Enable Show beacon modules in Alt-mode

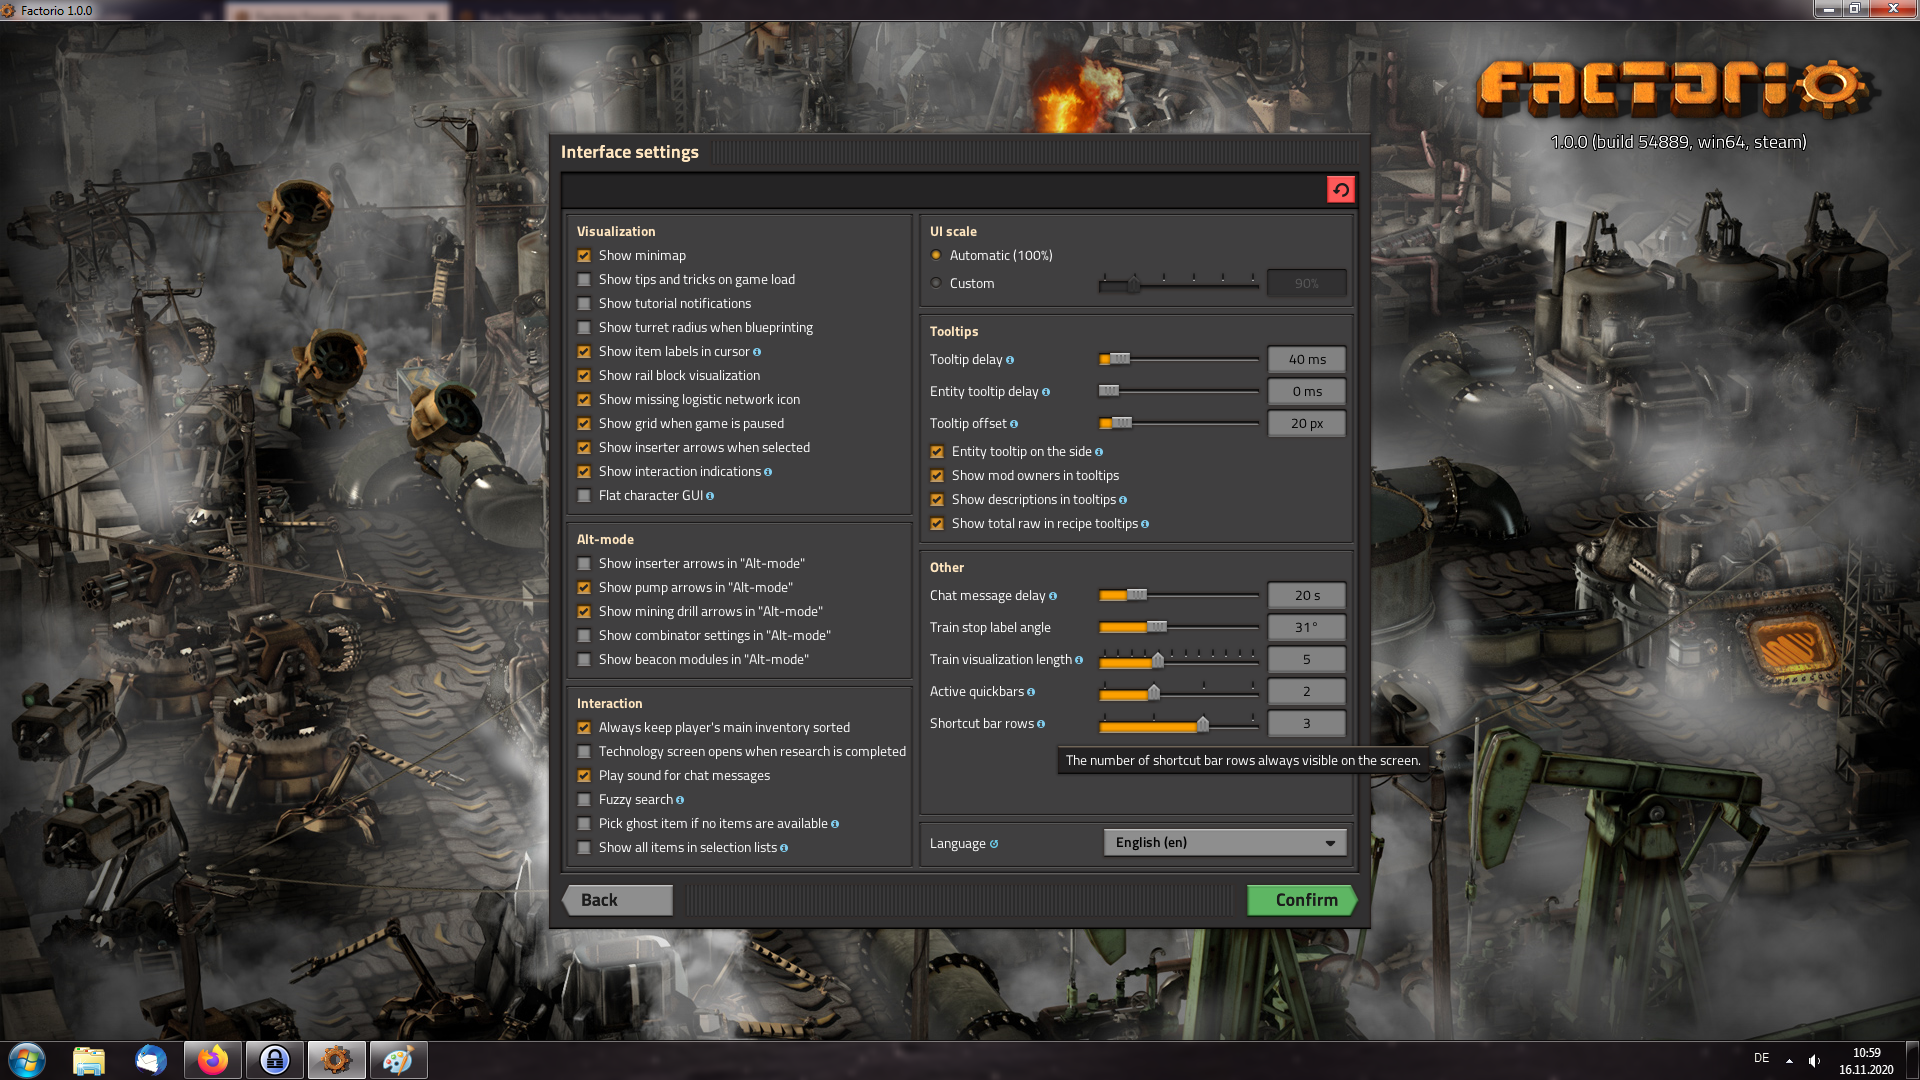pyautogui.click(x=584, y=660)
